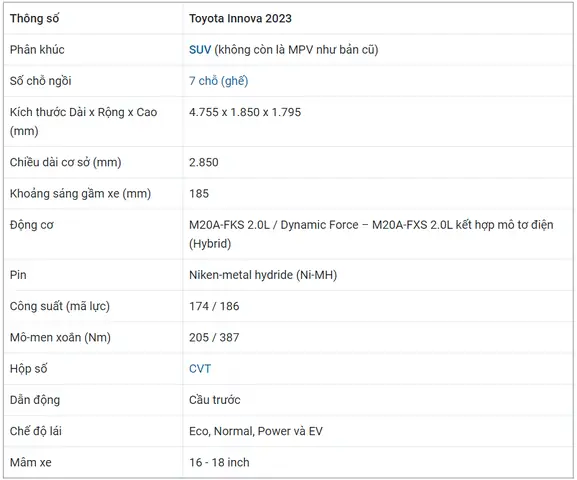Viewport: 577px width, 480px height.
Task: Select the 'Mô-men xoắn (Nm)' label
Action: [60, 338]
